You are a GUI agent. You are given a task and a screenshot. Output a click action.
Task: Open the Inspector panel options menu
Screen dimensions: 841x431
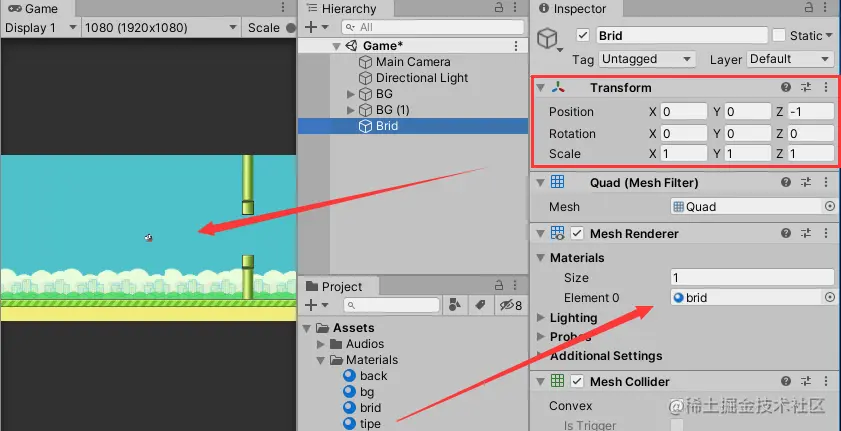tap(827, 8)
